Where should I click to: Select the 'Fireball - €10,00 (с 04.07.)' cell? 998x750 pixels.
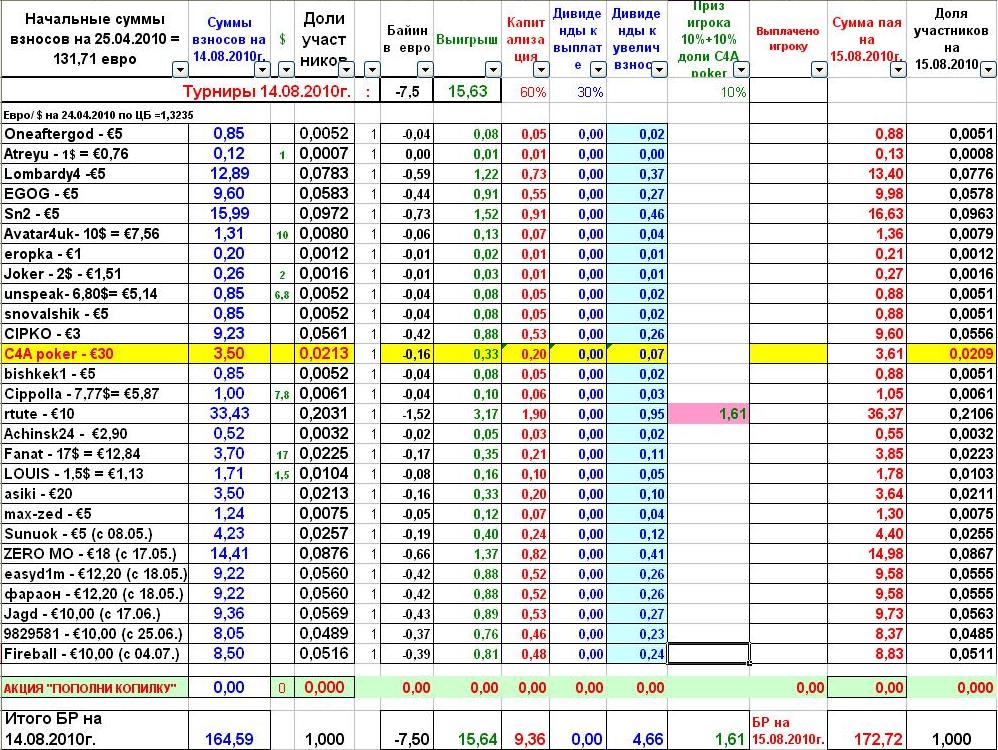[95, 654]
